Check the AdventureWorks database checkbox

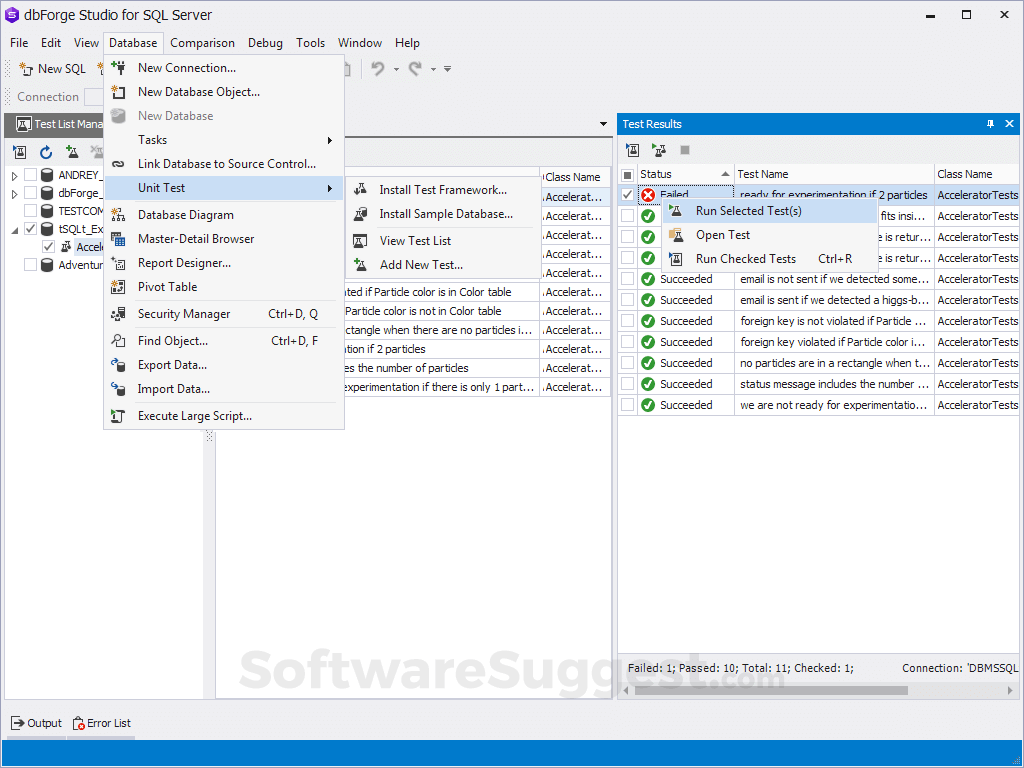tap(29, 263)
